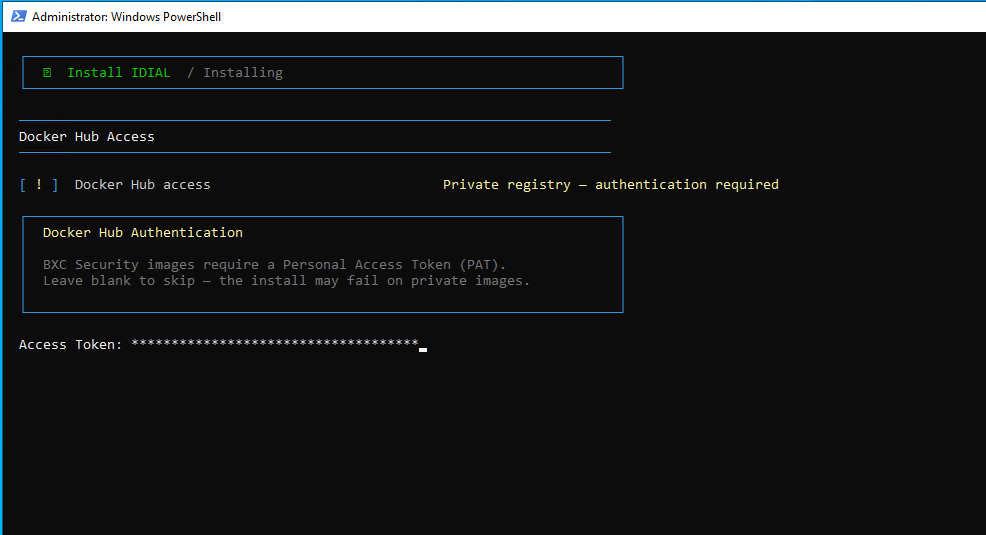Click the PowerShell icon in the title bar
This screenshot has height=535, width=986.
click(x=18, y=16)
